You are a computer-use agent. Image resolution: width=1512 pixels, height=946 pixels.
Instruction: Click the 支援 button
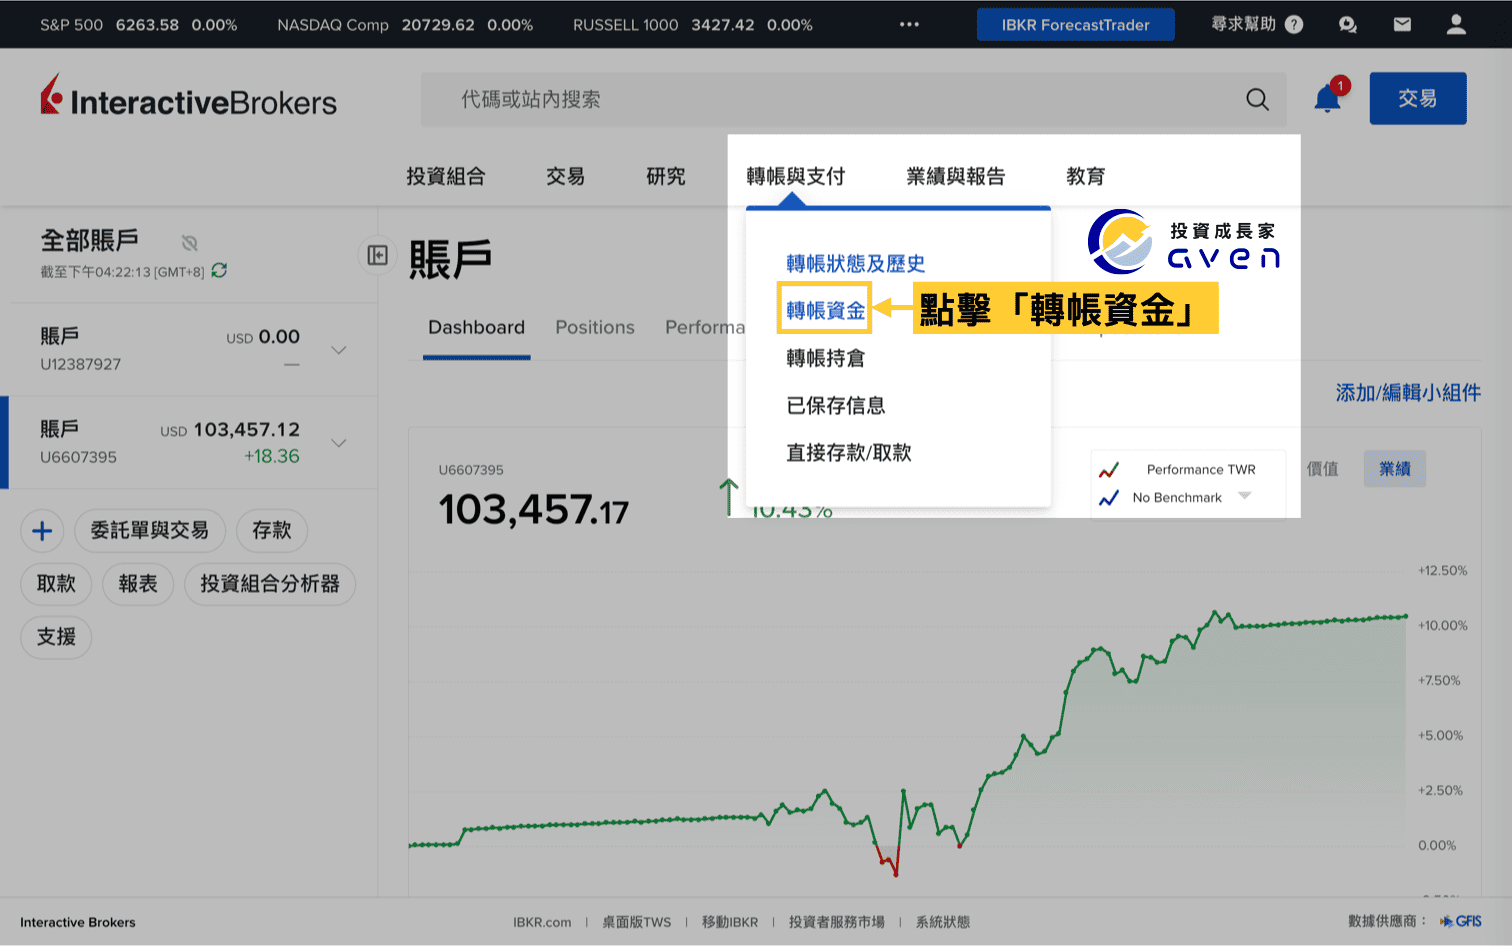pyautogui.click(x=56, y=637)
